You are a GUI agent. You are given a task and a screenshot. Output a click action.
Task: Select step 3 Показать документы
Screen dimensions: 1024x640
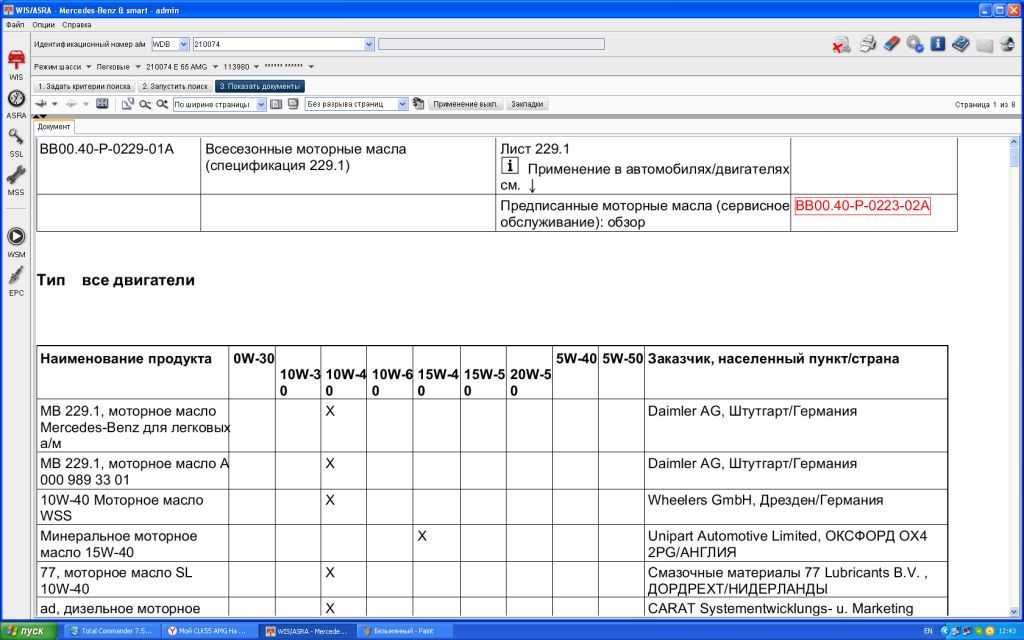click(x=260, y=86)
